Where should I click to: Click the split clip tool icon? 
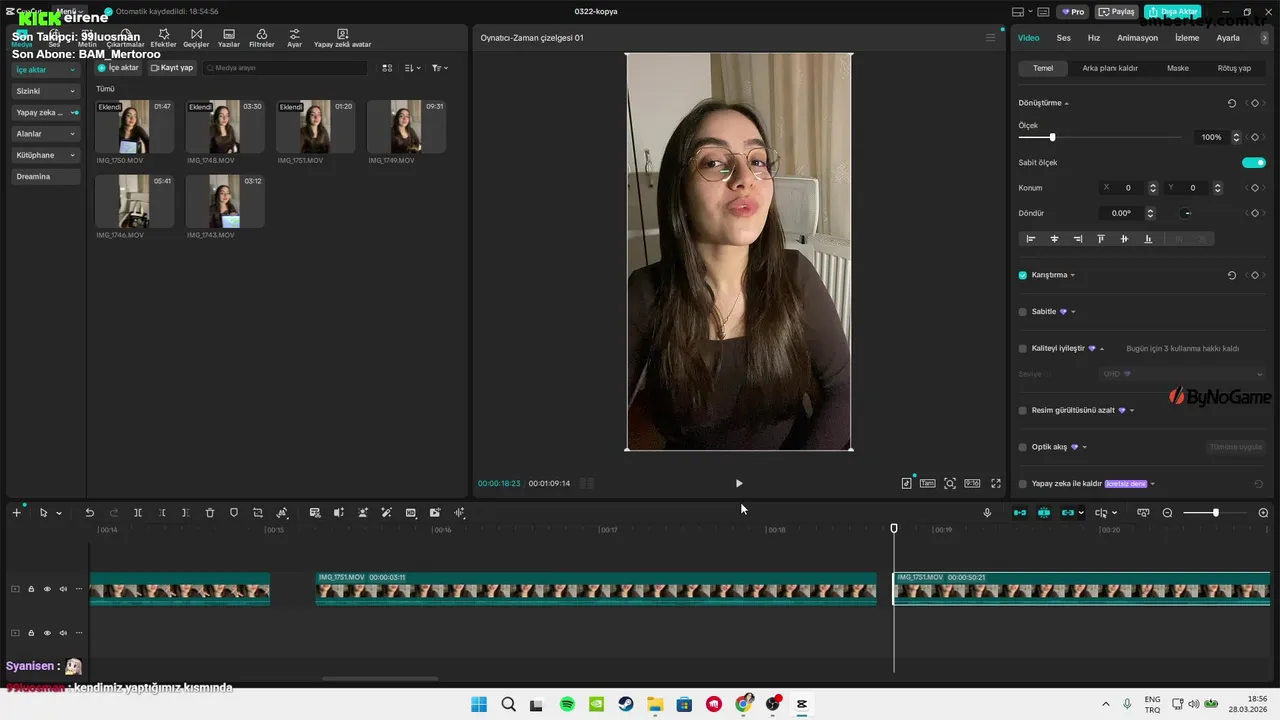coord(138,513)
